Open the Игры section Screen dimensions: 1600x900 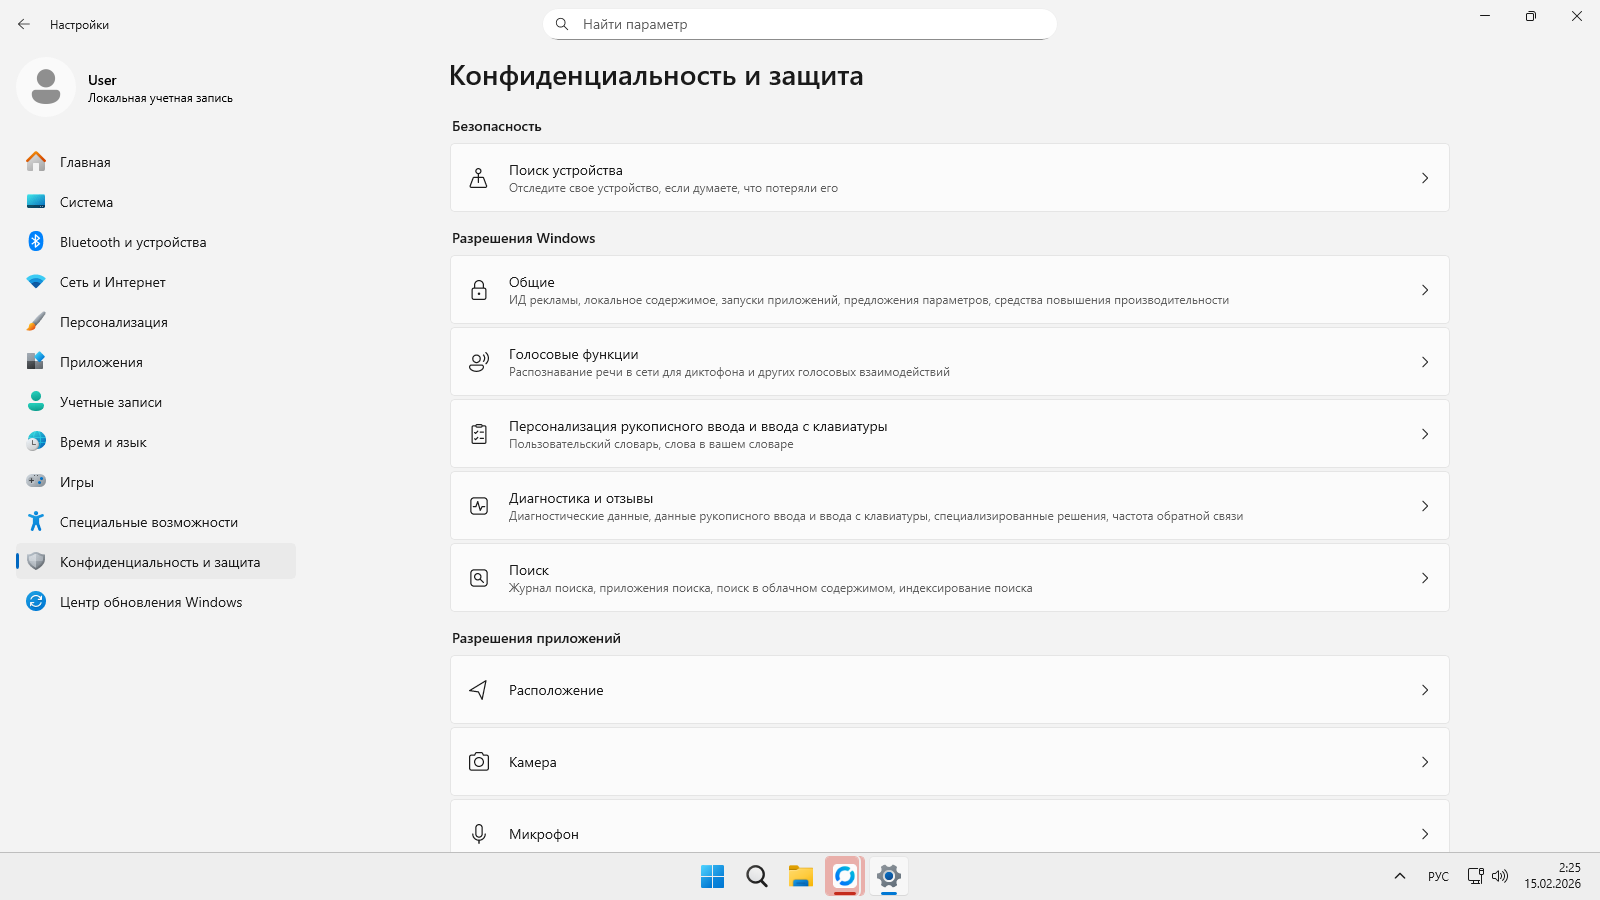[156, 482]
